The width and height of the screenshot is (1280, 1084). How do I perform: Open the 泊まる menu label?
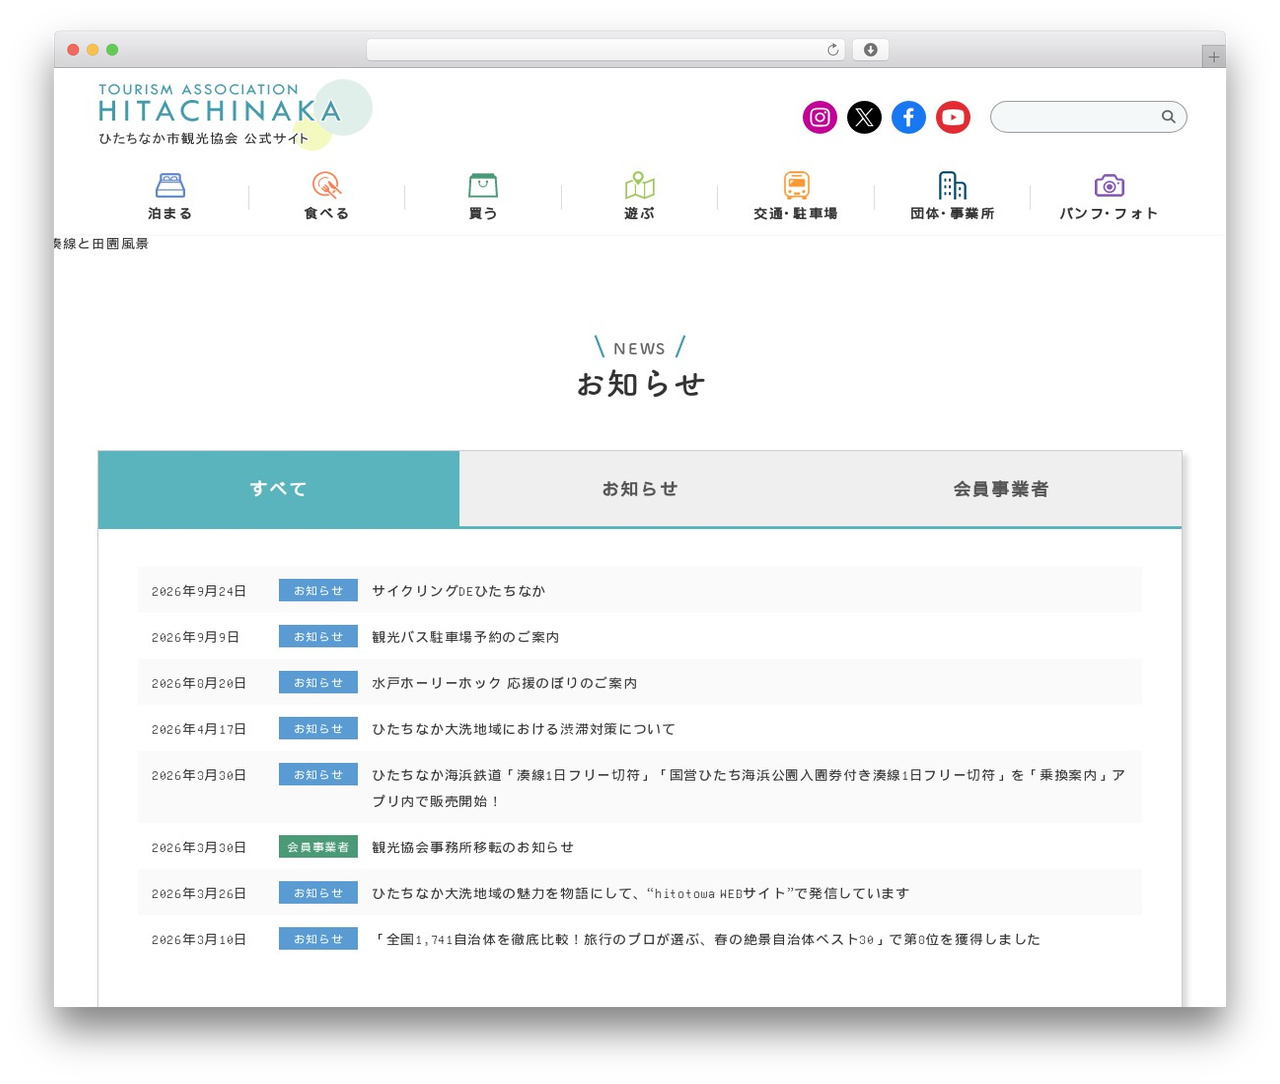click(x=170, y=213)
